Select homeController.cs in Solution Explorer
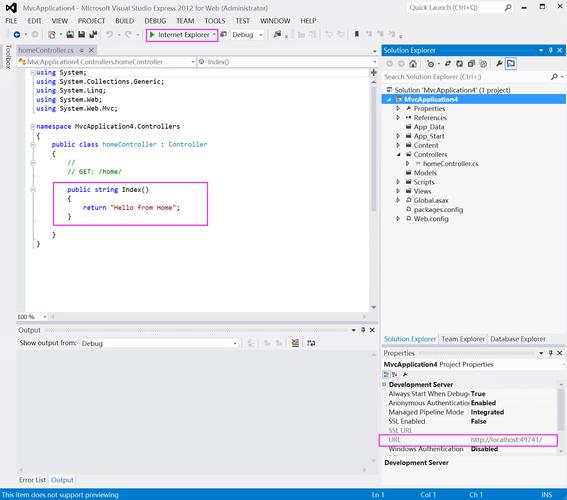The width and height of the screenshot is (567, 500). [451, 164]
